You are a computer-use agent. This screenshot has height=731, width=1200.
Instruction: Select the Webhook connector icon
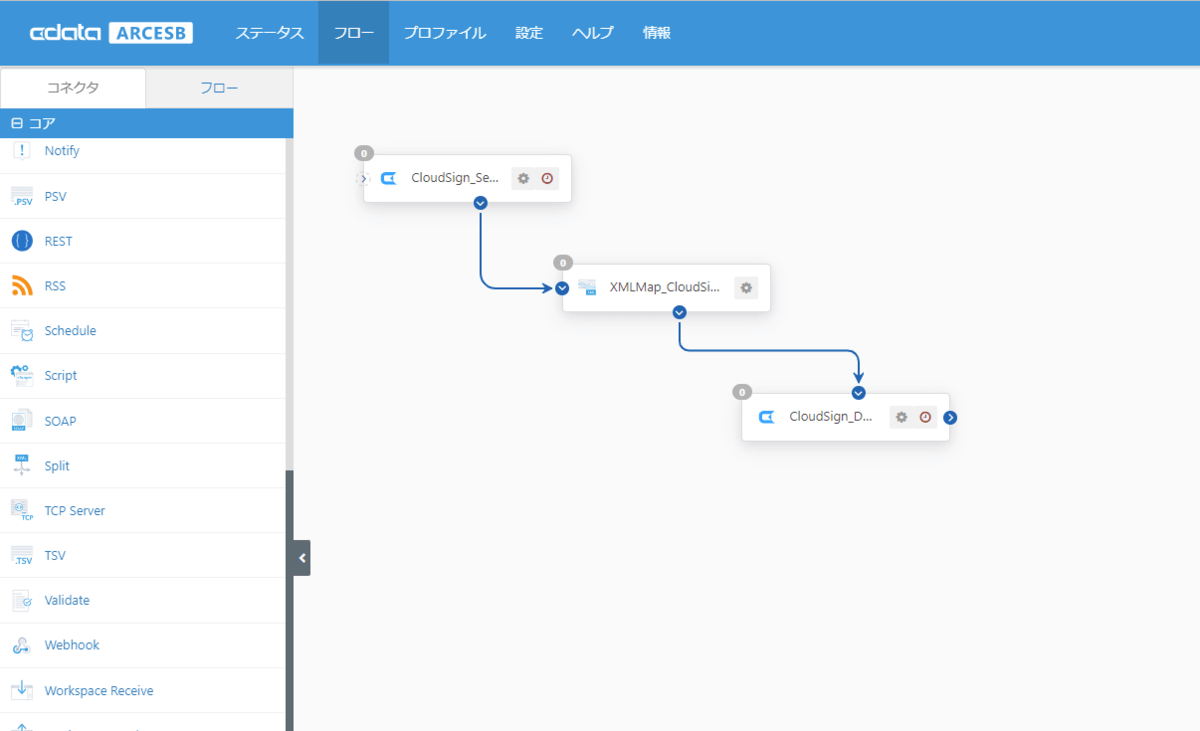point(22,645)
